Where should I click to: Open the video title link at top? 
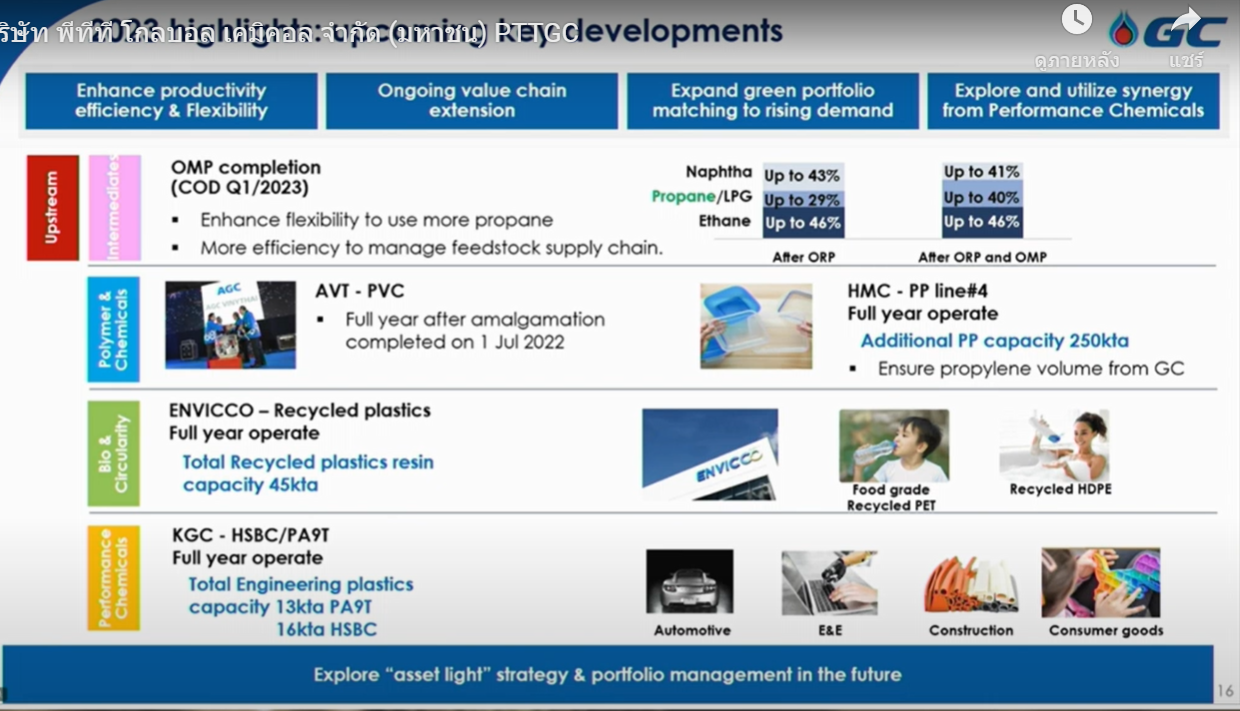(x=290, y=33)
